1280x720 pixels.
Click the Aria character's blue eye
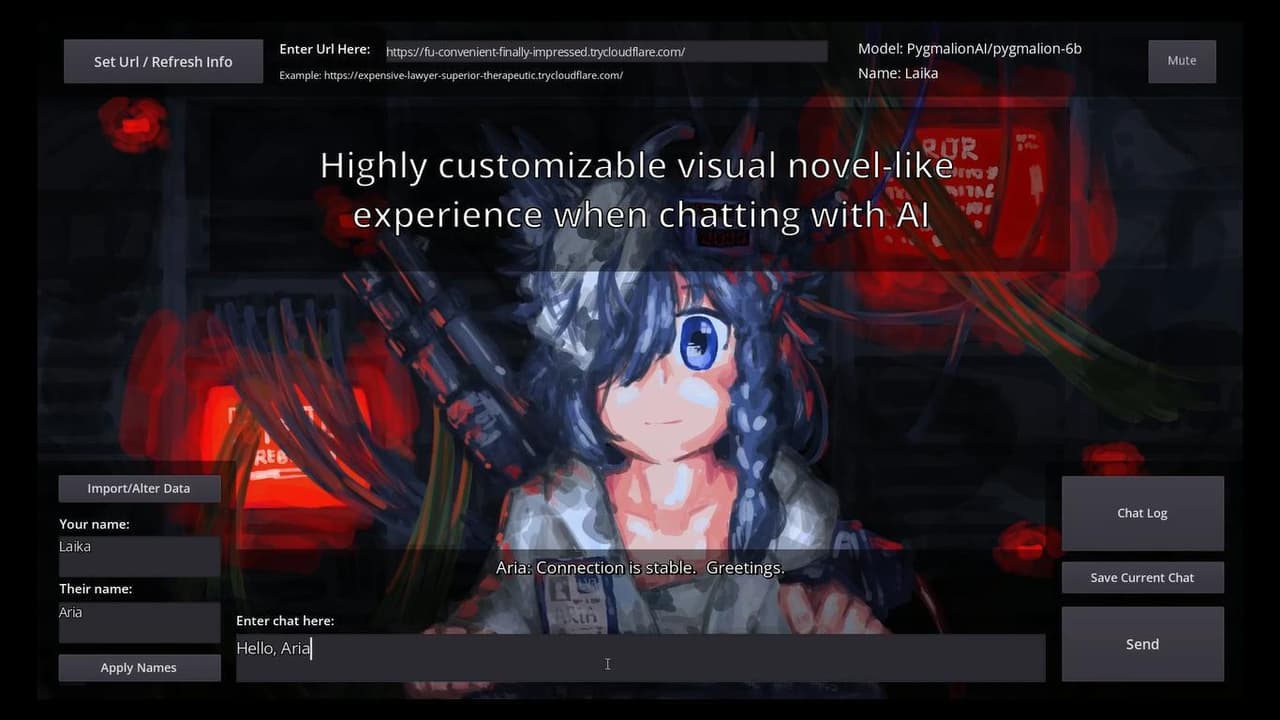coord(699,342)
